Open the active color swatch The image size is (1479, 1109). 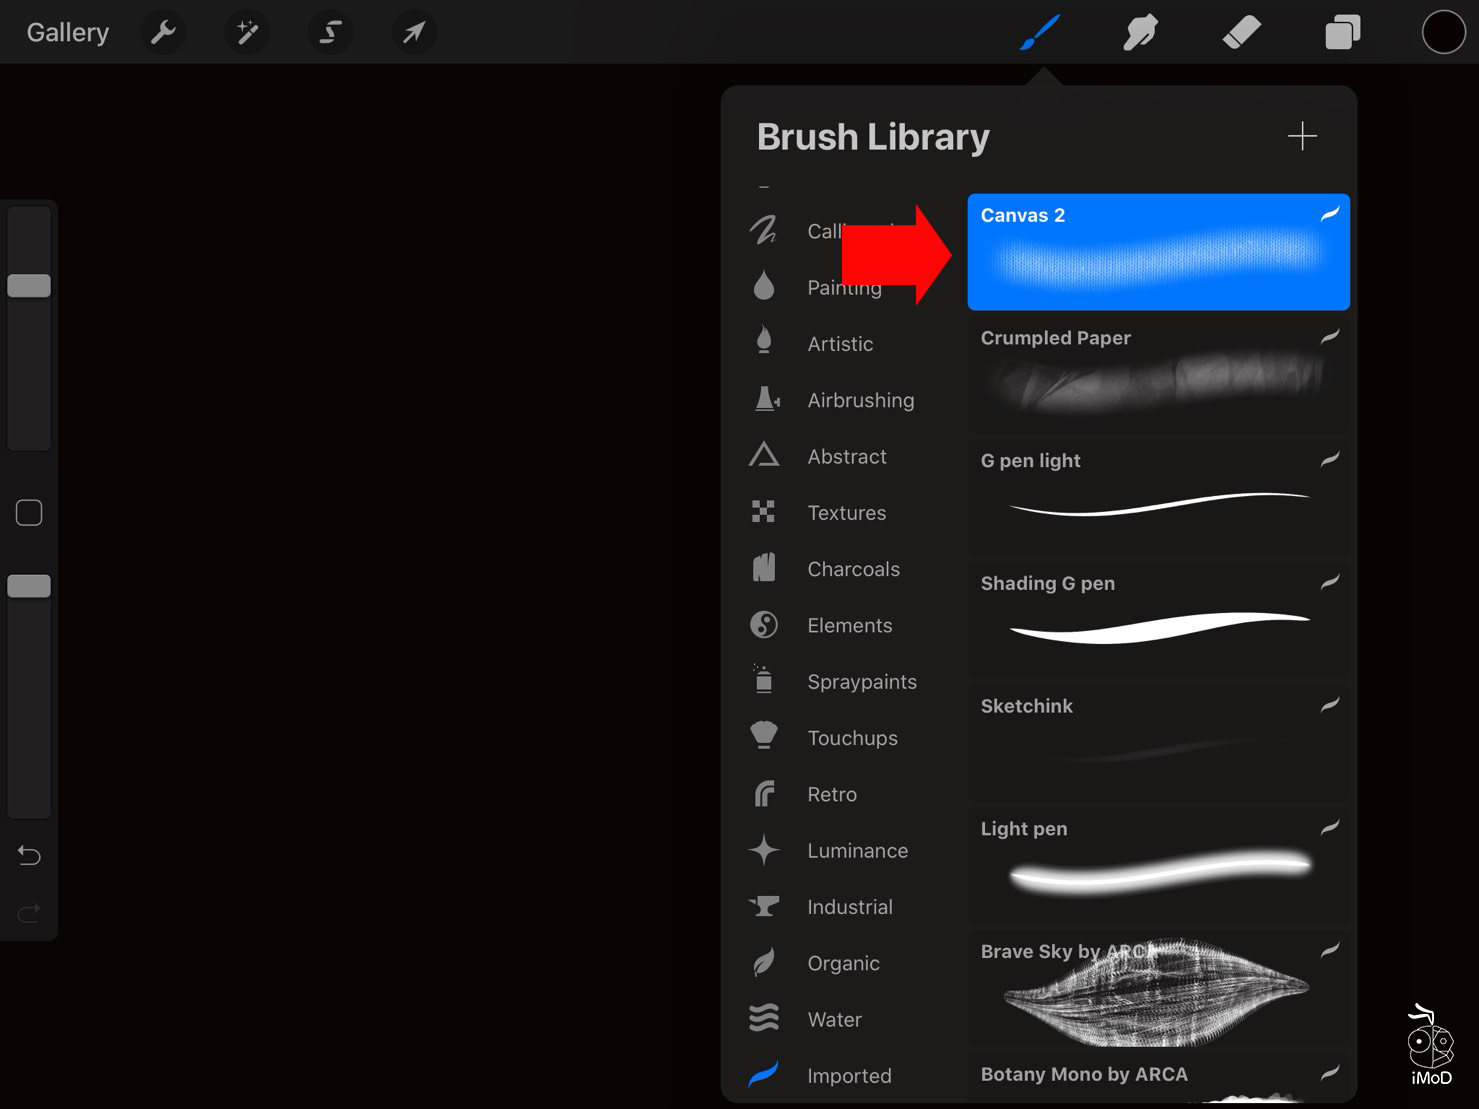click(x=1444, y=31)
